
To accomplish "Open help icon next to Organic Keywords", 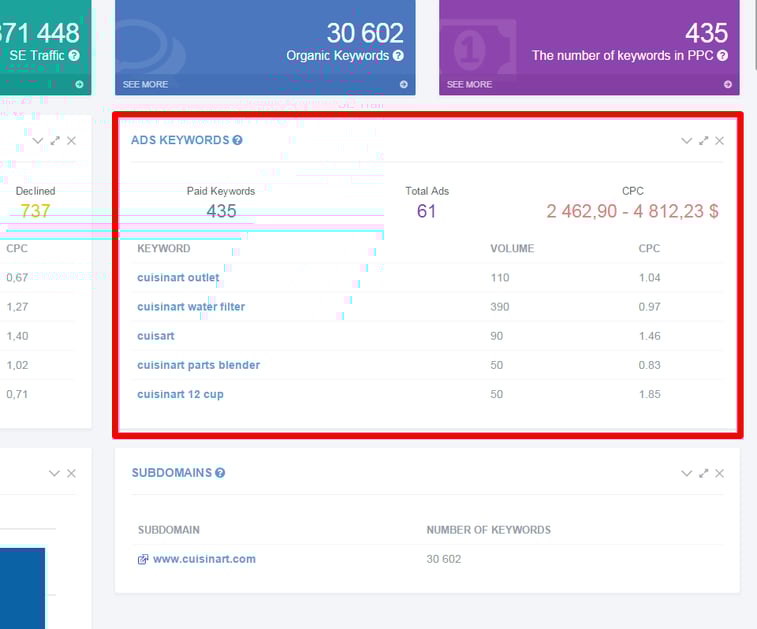I will (398, 56).
